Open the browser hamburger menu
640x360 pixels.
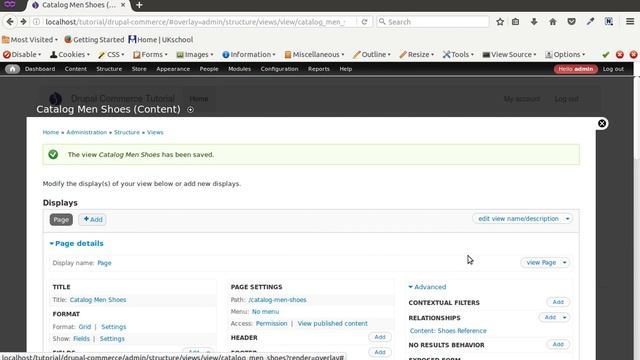click(630, 22)
